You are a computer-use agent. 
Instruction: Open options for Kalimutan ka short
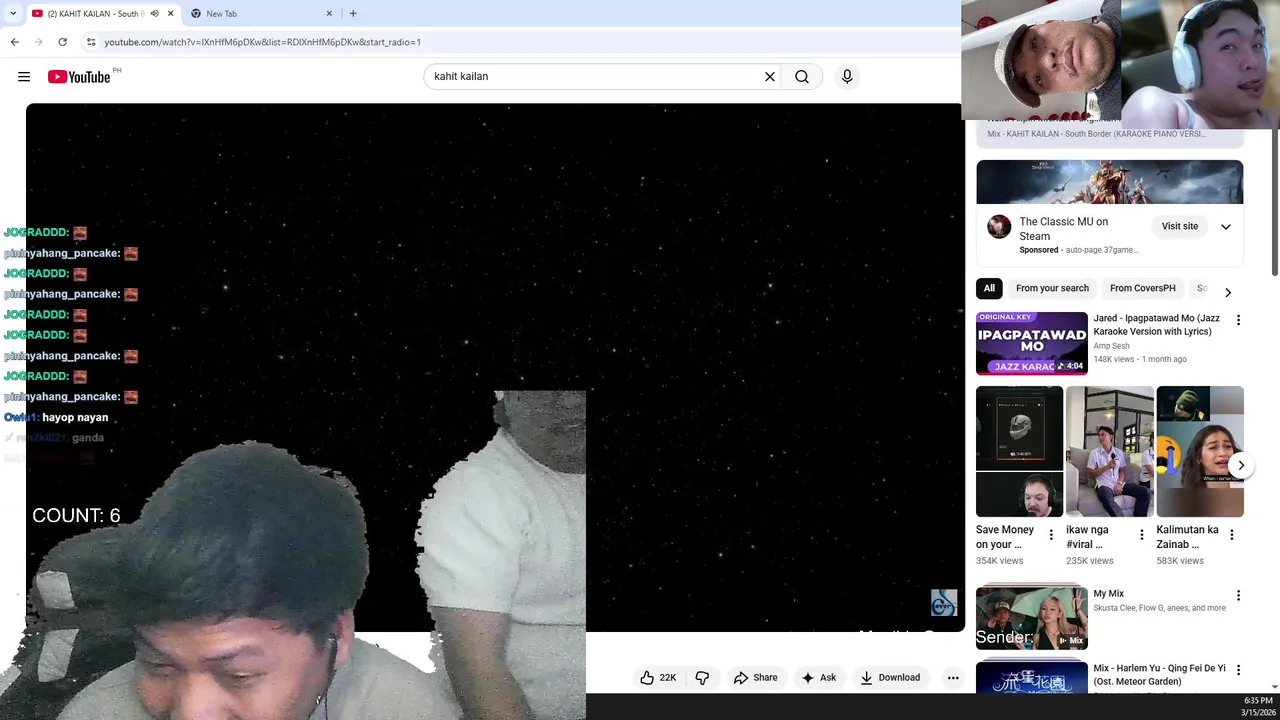coord(1231,535)
